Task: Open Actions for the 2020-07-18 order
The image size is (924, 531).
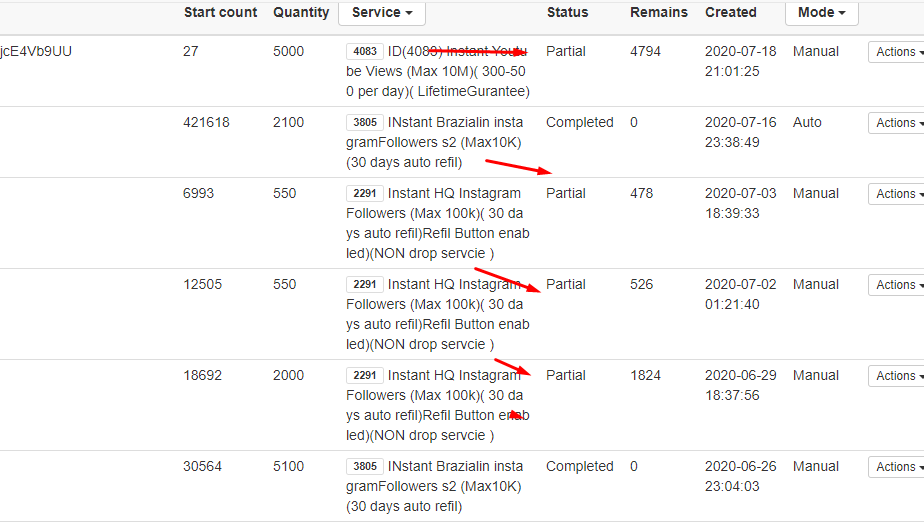Action: tap(896, 52)
